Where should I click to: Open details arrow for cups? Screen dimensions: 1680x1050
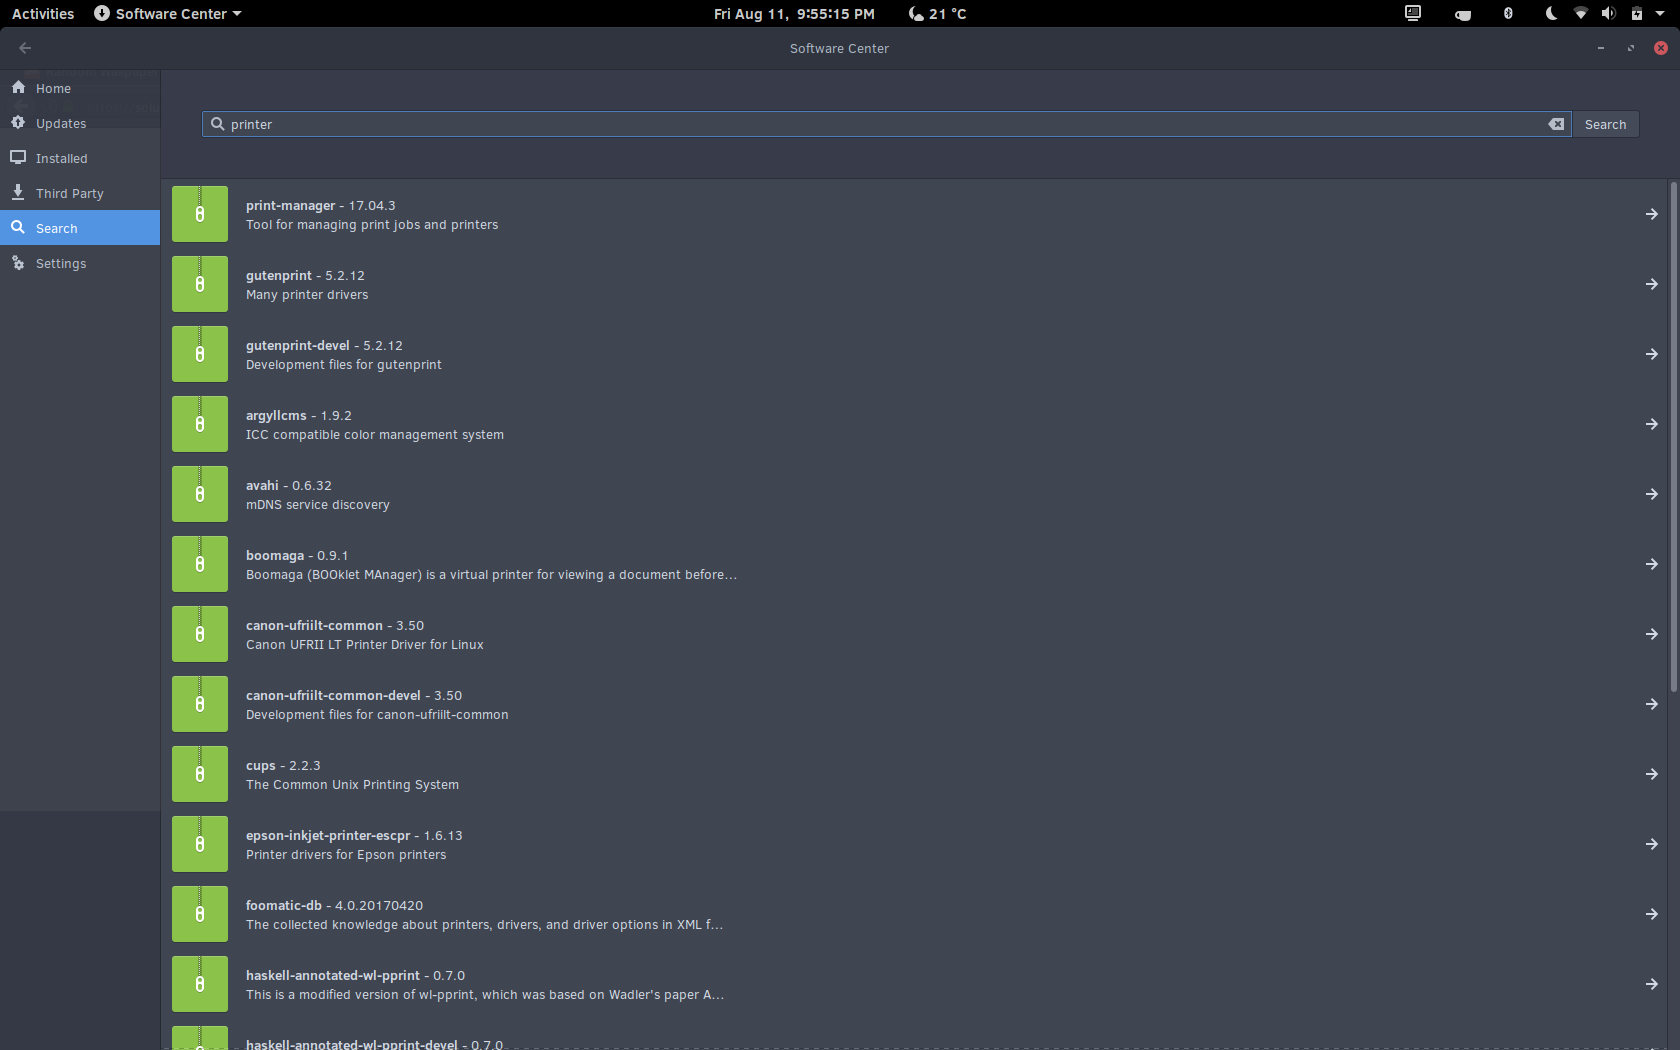(1651, 774)
